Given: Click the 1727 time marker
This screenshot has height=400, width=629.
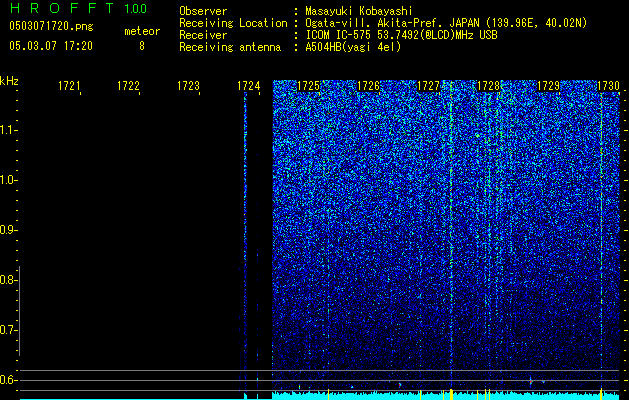Looking at the screenshot, I should [428, 86].
